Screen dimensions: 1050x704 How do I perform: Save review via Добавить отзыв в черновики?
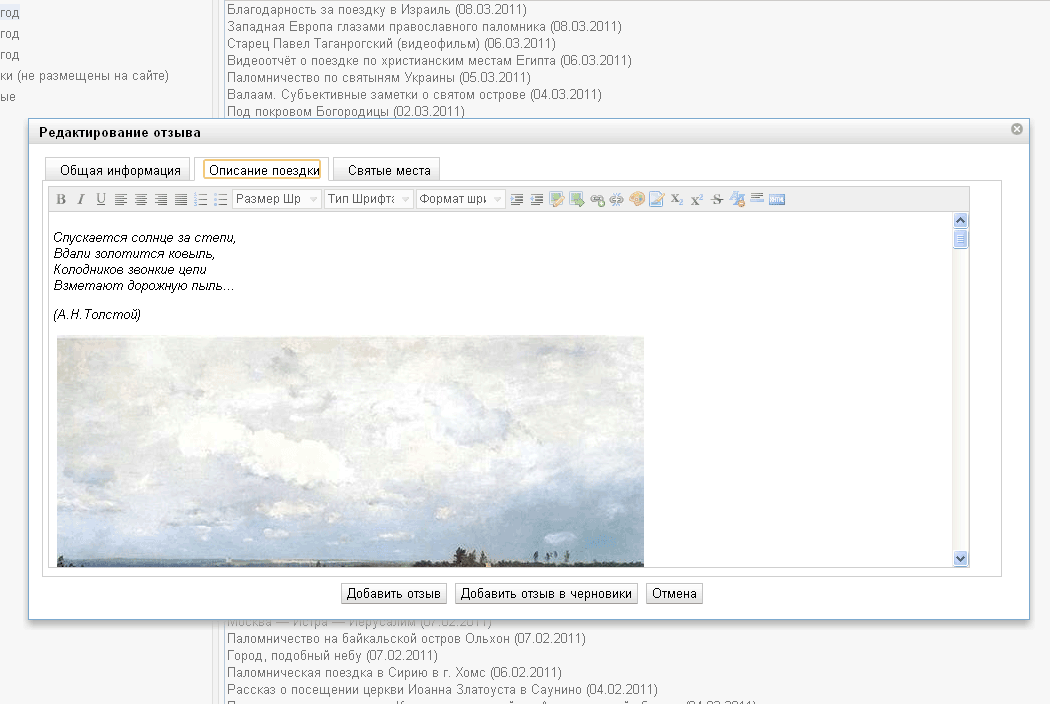tap(546, 594)
